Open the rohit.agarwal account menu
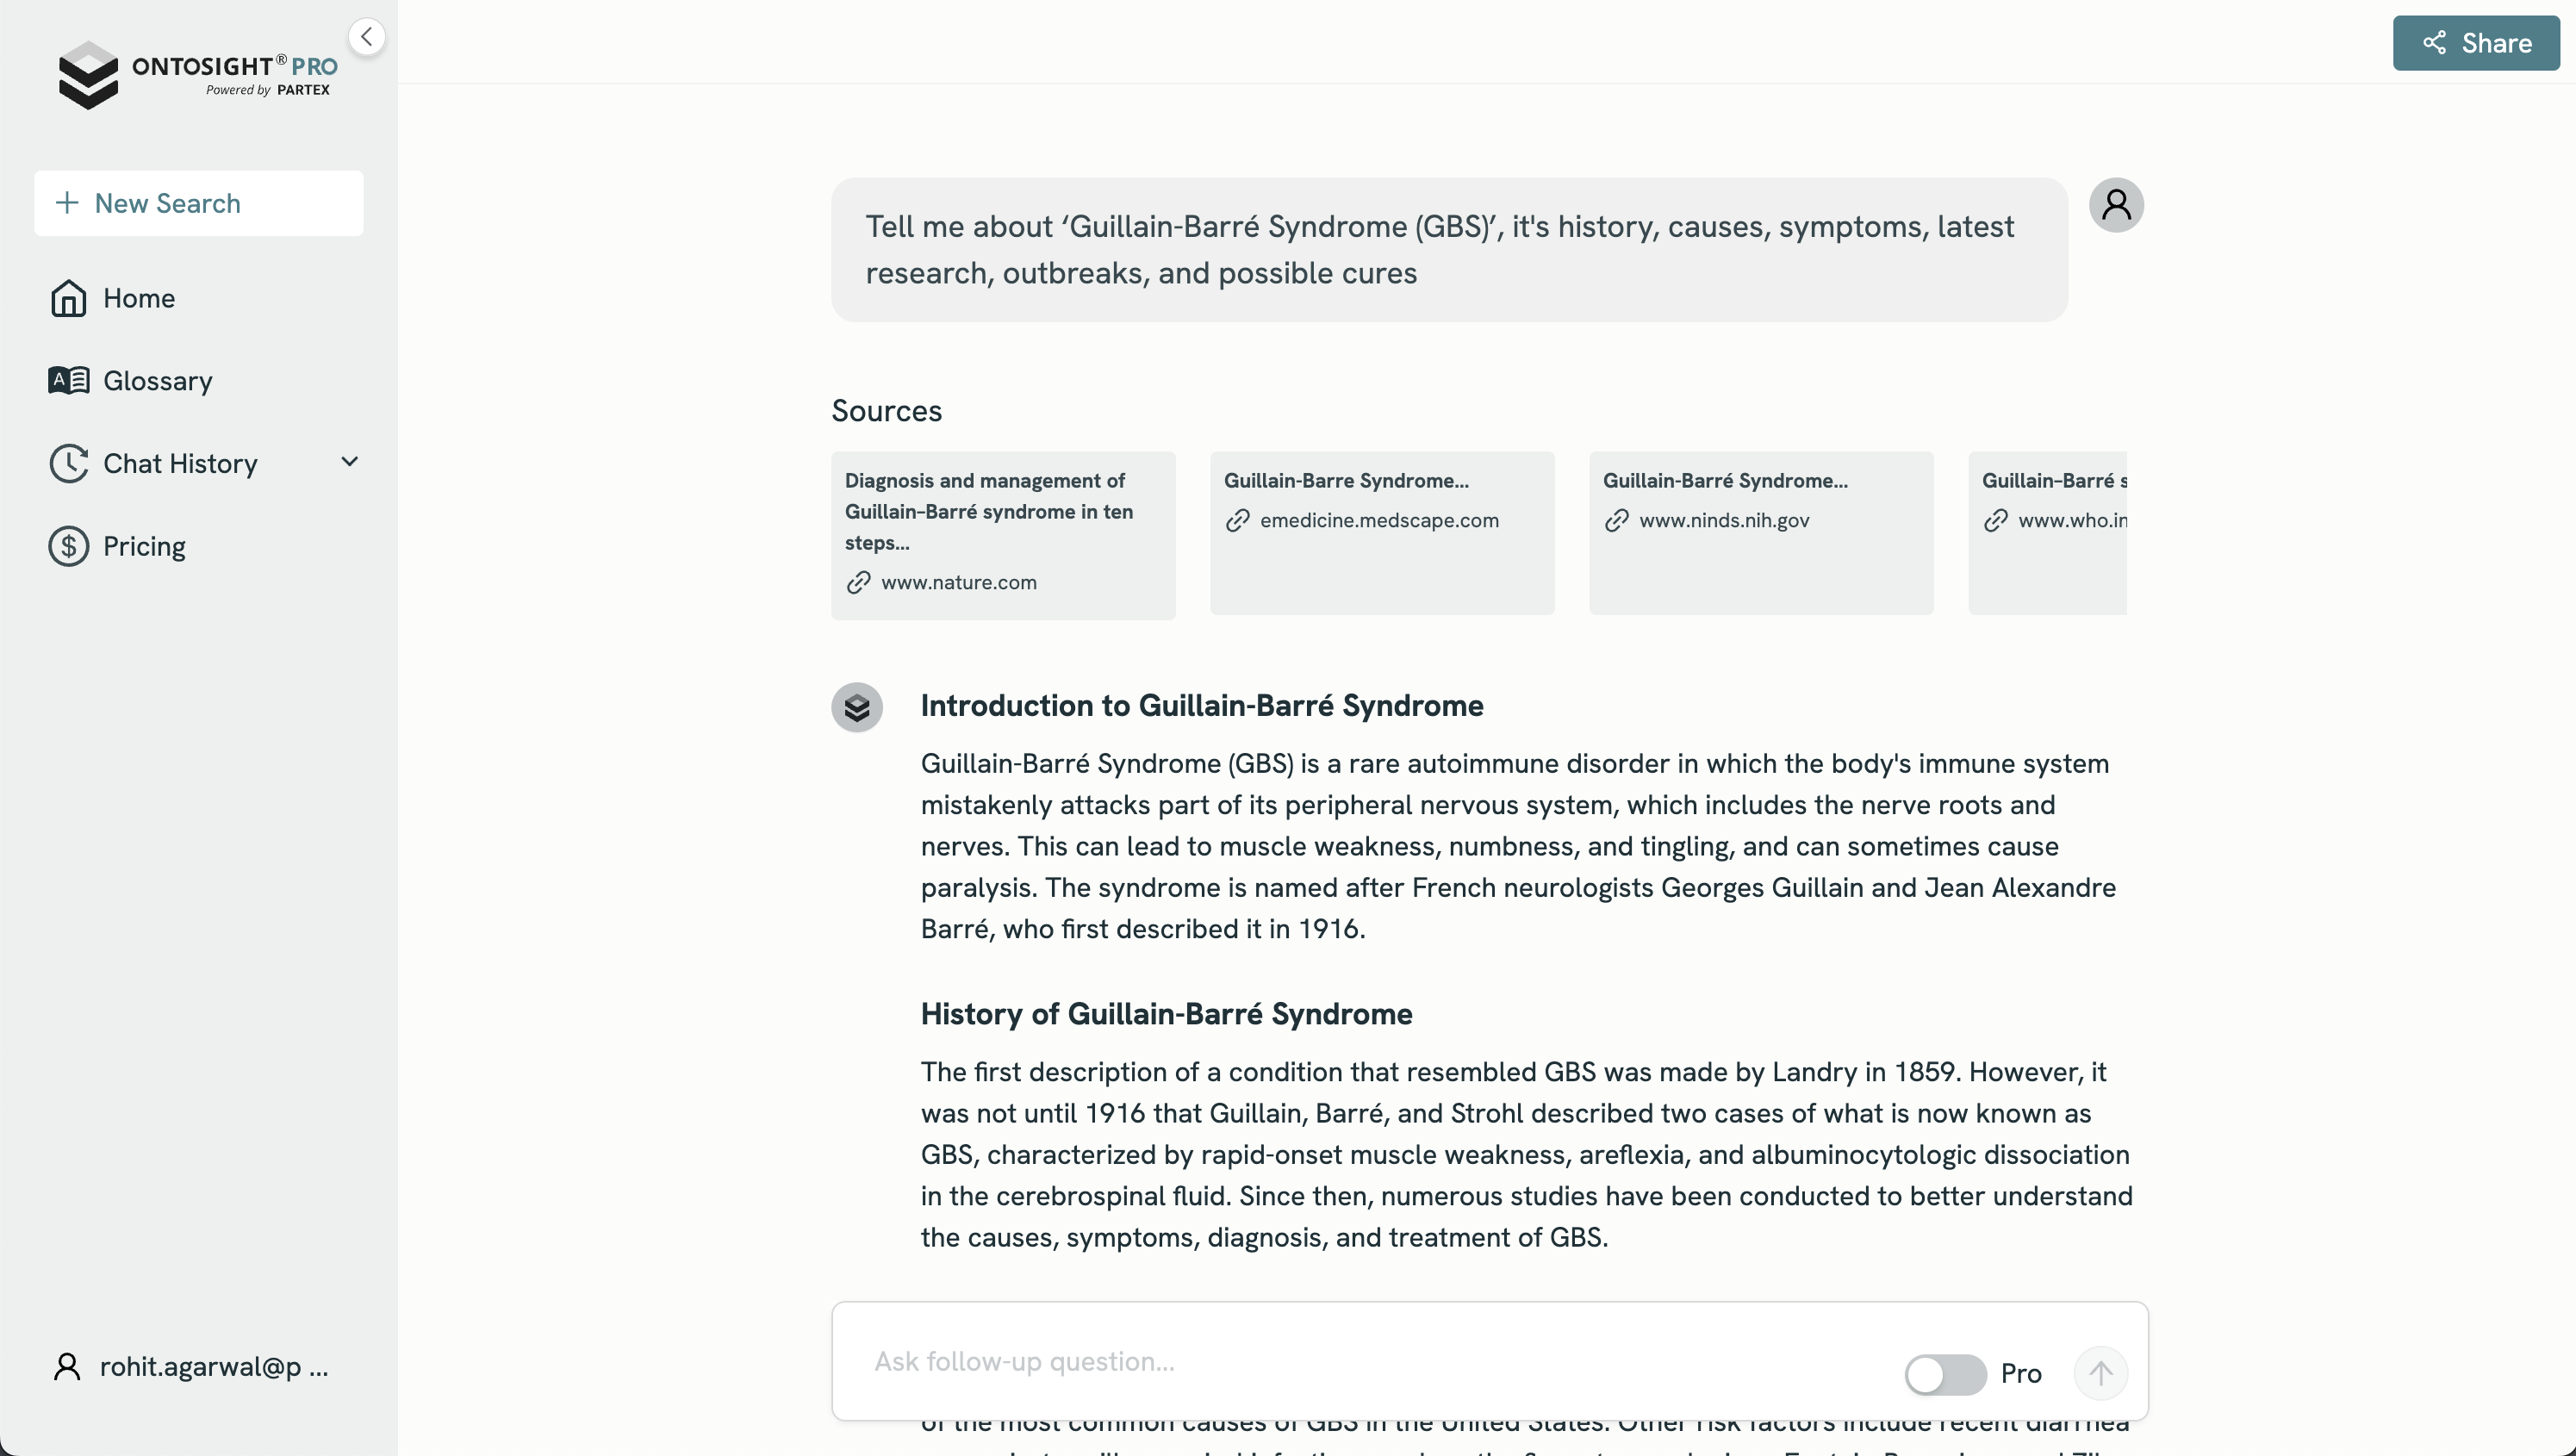2576x1456 pixels. pos(213,1367)
